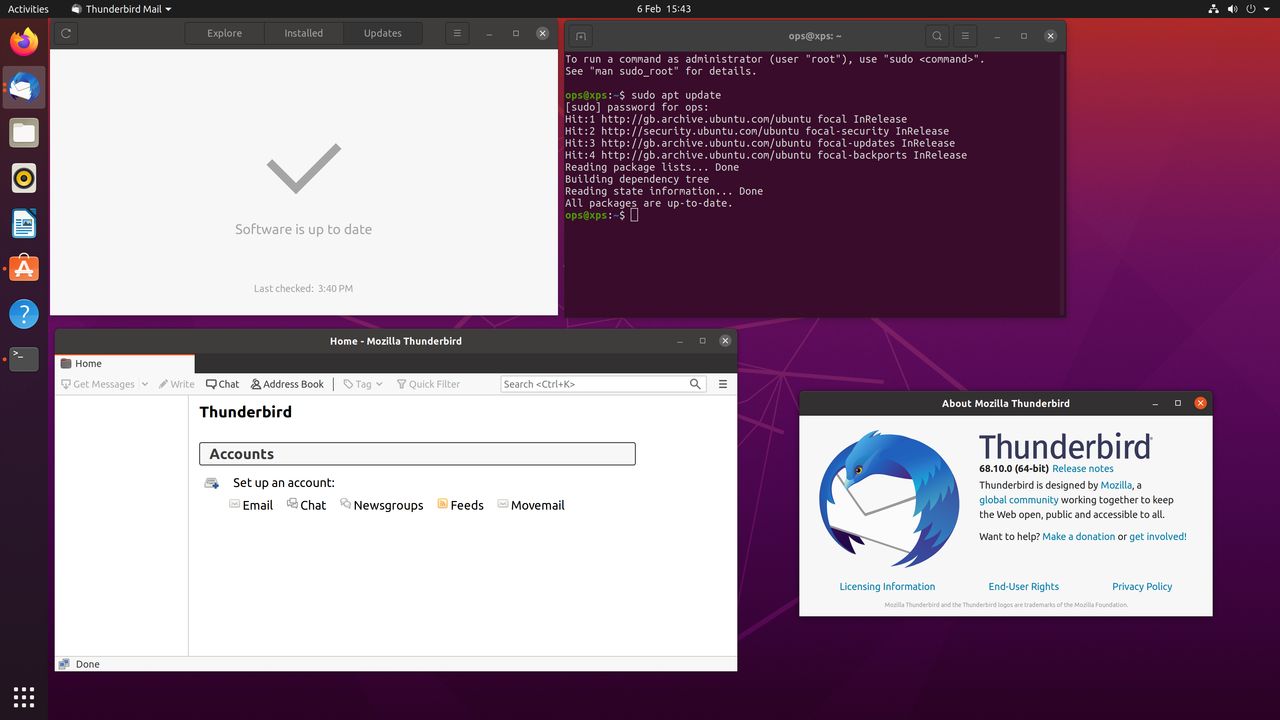Open the Privacy Policy link

[1142, 587]
